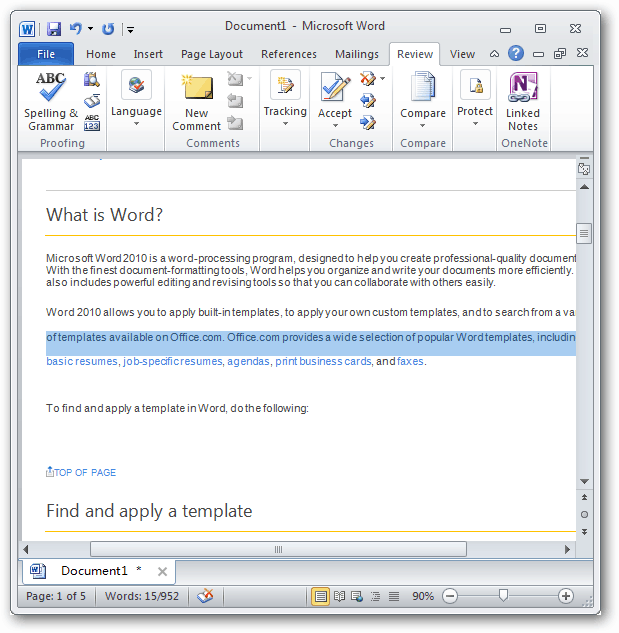Click the Delete Comment icon
The image size is (619, 633).
[235, 79]
